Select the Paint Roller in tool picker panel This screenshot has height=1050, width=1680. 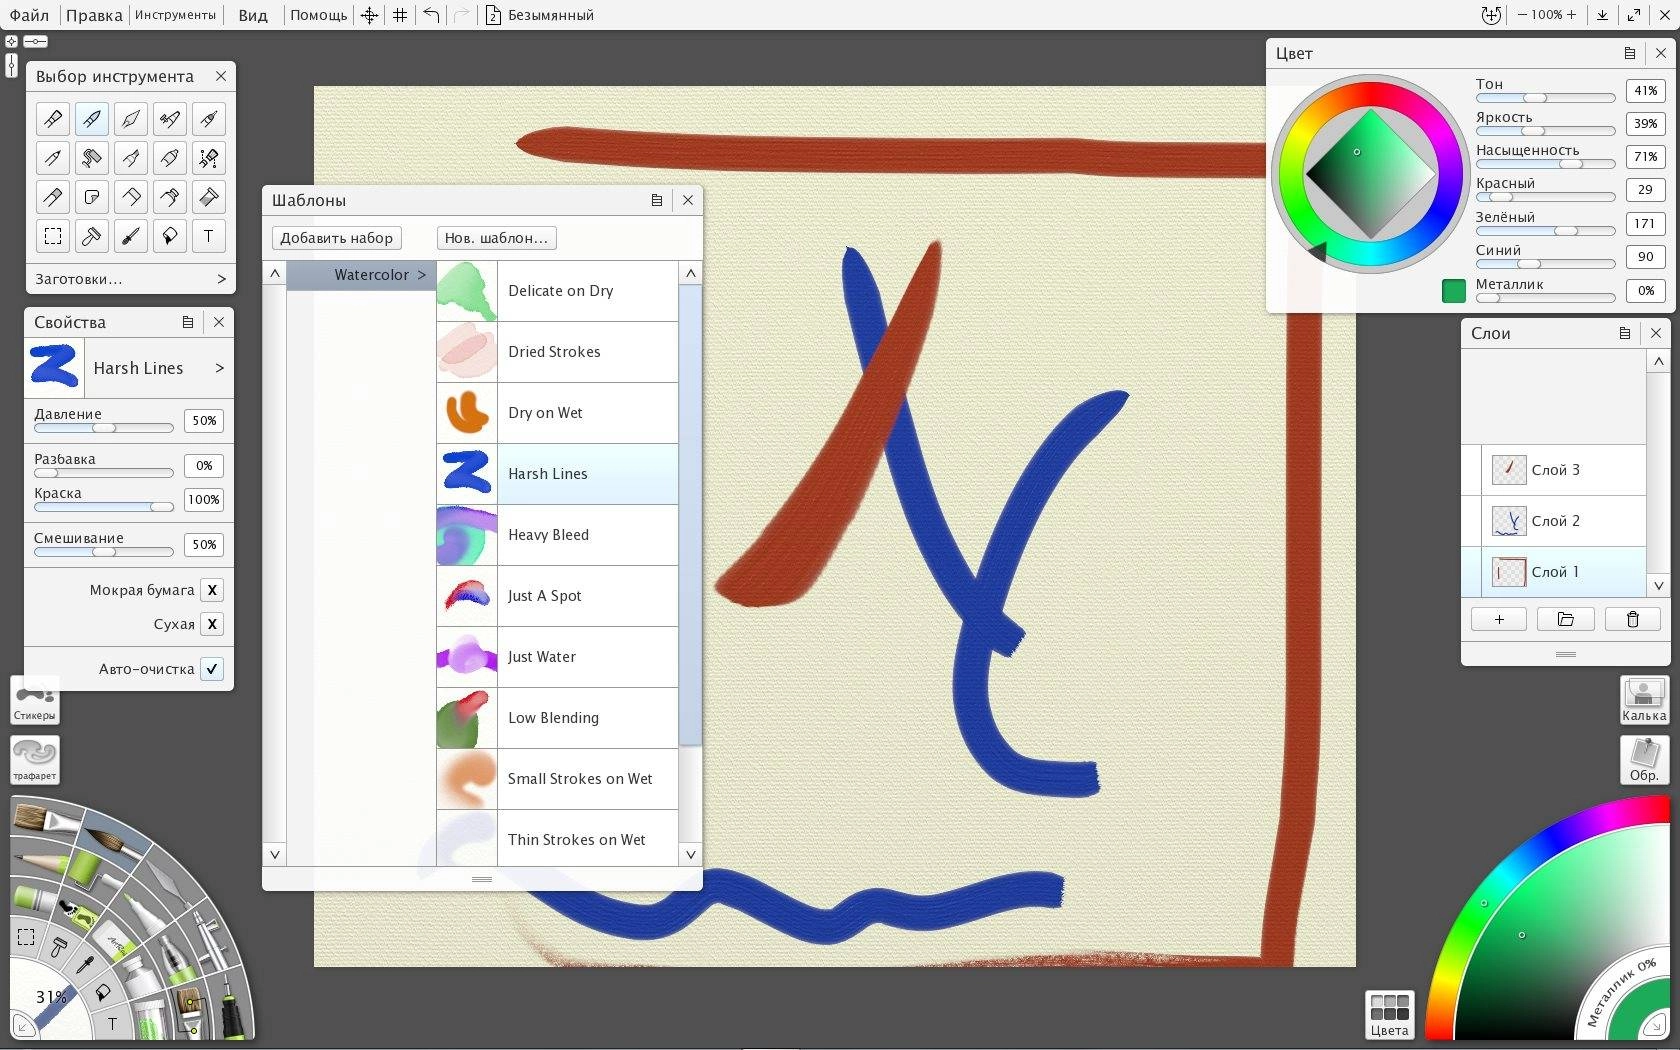click(x=91, y=158)
